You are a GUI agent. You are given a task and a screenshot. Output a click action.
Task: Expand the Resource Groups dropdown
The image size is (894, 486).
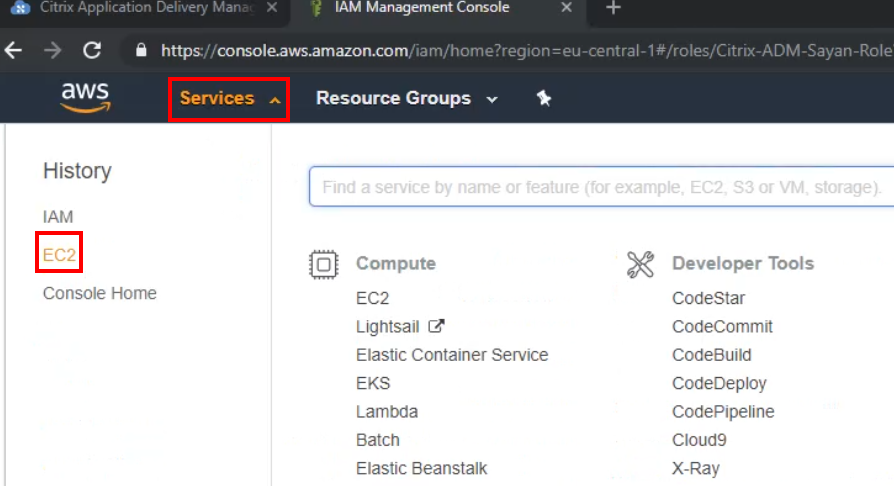(x=406, y=98)
